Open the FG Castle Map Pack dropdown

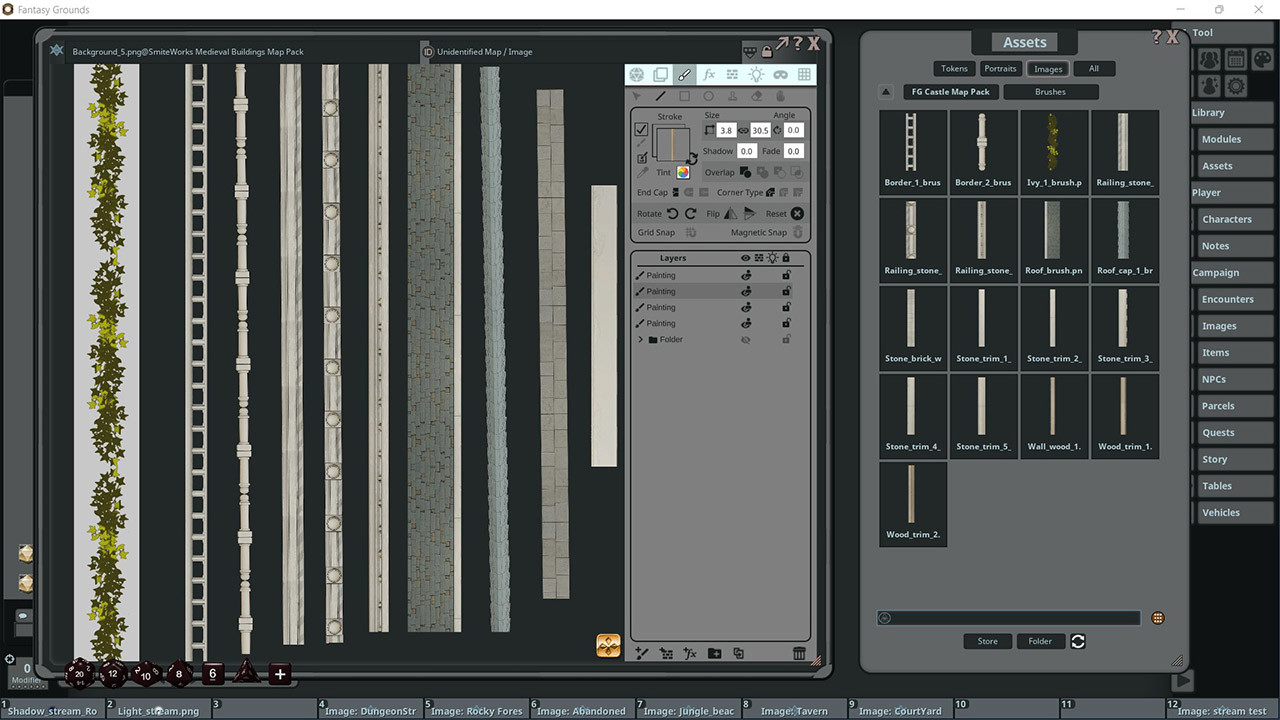tap(950, 91)
